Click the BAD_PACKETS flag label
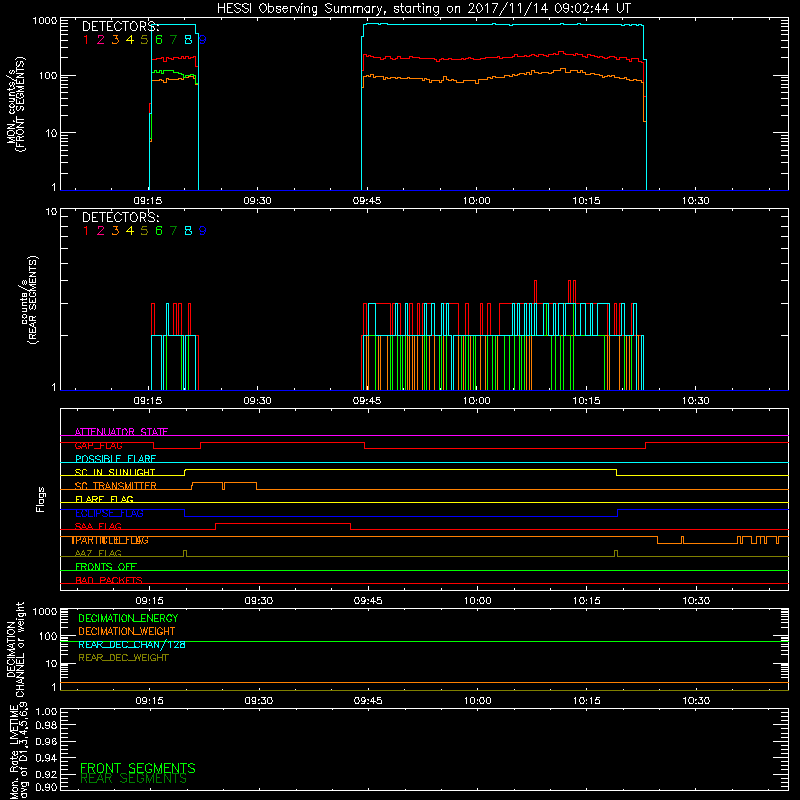Screen dimensions: 800x800 pyautogui.click(x=109, y=581)
